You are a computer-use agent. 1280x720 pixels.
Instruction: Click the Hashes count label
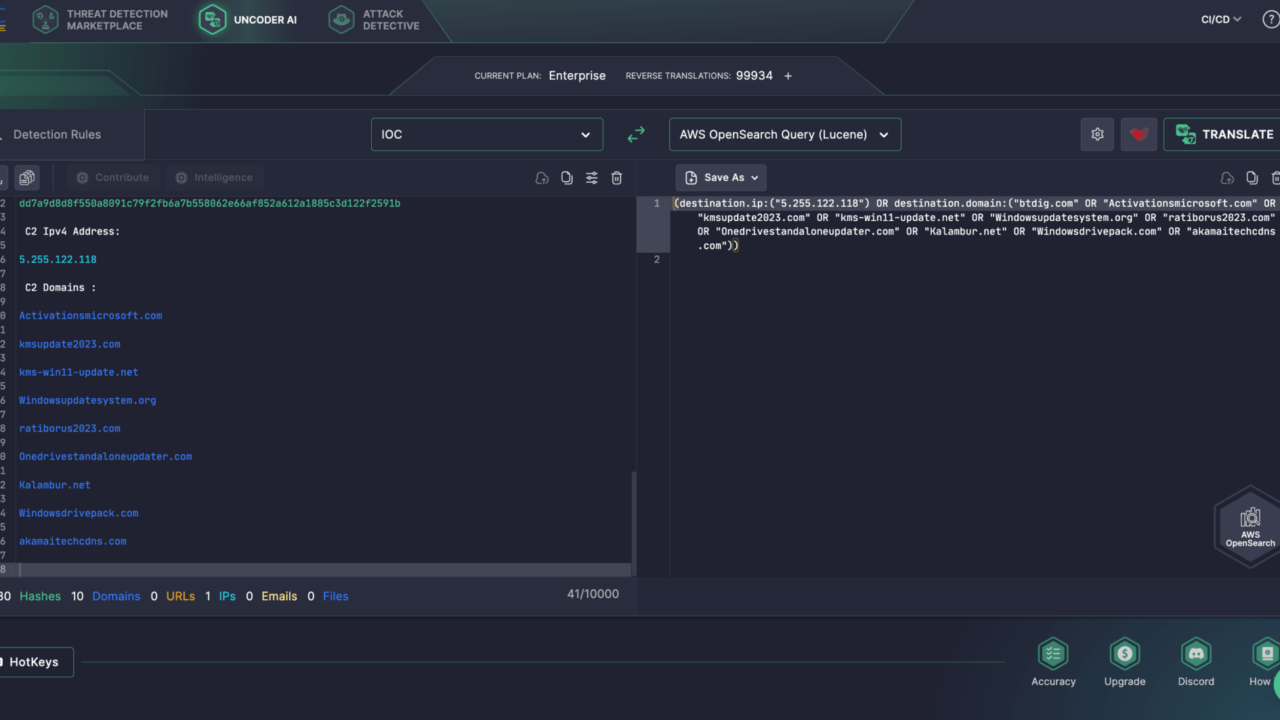coord(40,596)
